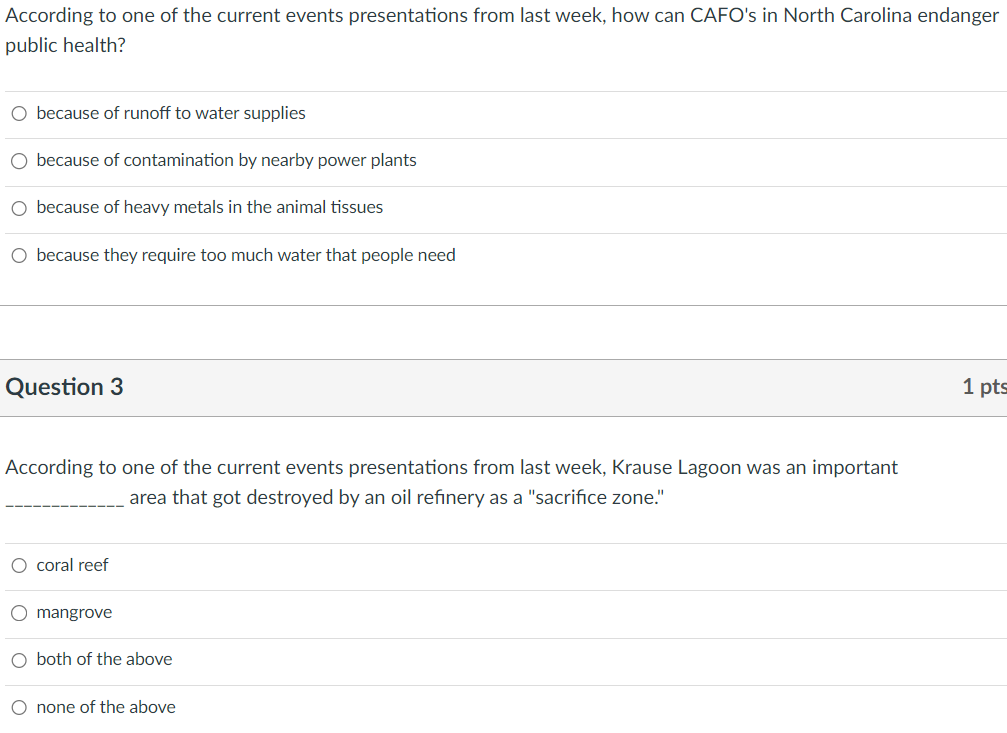Click the 'coral reef' answer label text

click(x=72, y=565)
